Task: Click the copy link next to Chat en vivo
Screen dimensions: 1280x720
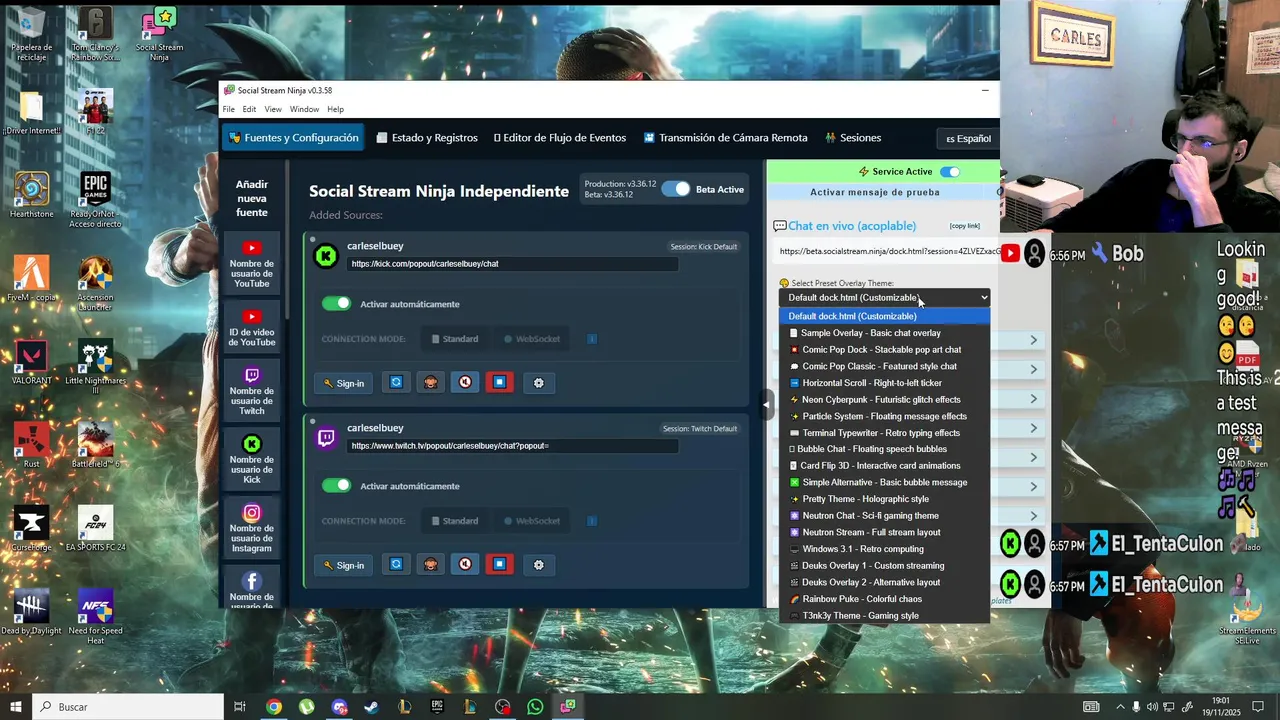Action: coord(965,226)
